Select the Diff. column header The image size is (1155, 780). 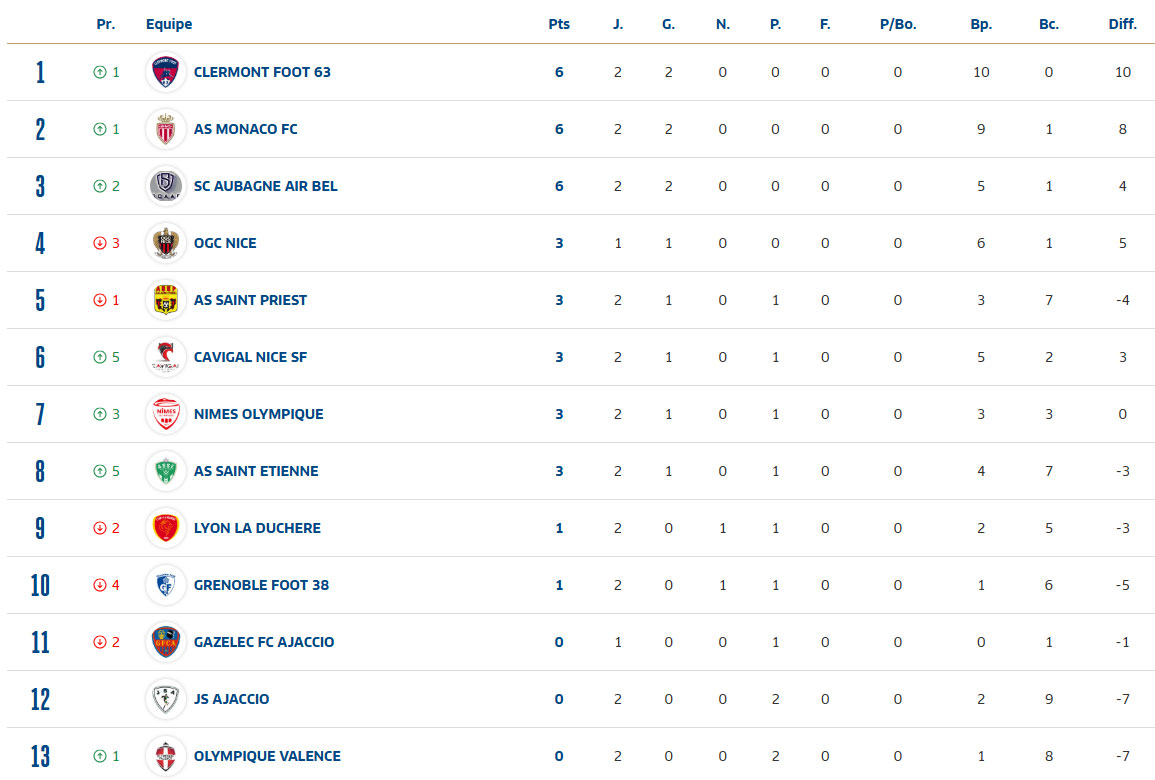click(x=1122, y=24)
